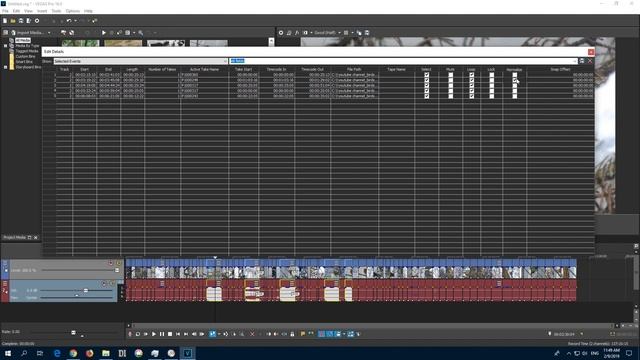
Task: Click the Record button in transport bar
Action: (x=130, y=334)
